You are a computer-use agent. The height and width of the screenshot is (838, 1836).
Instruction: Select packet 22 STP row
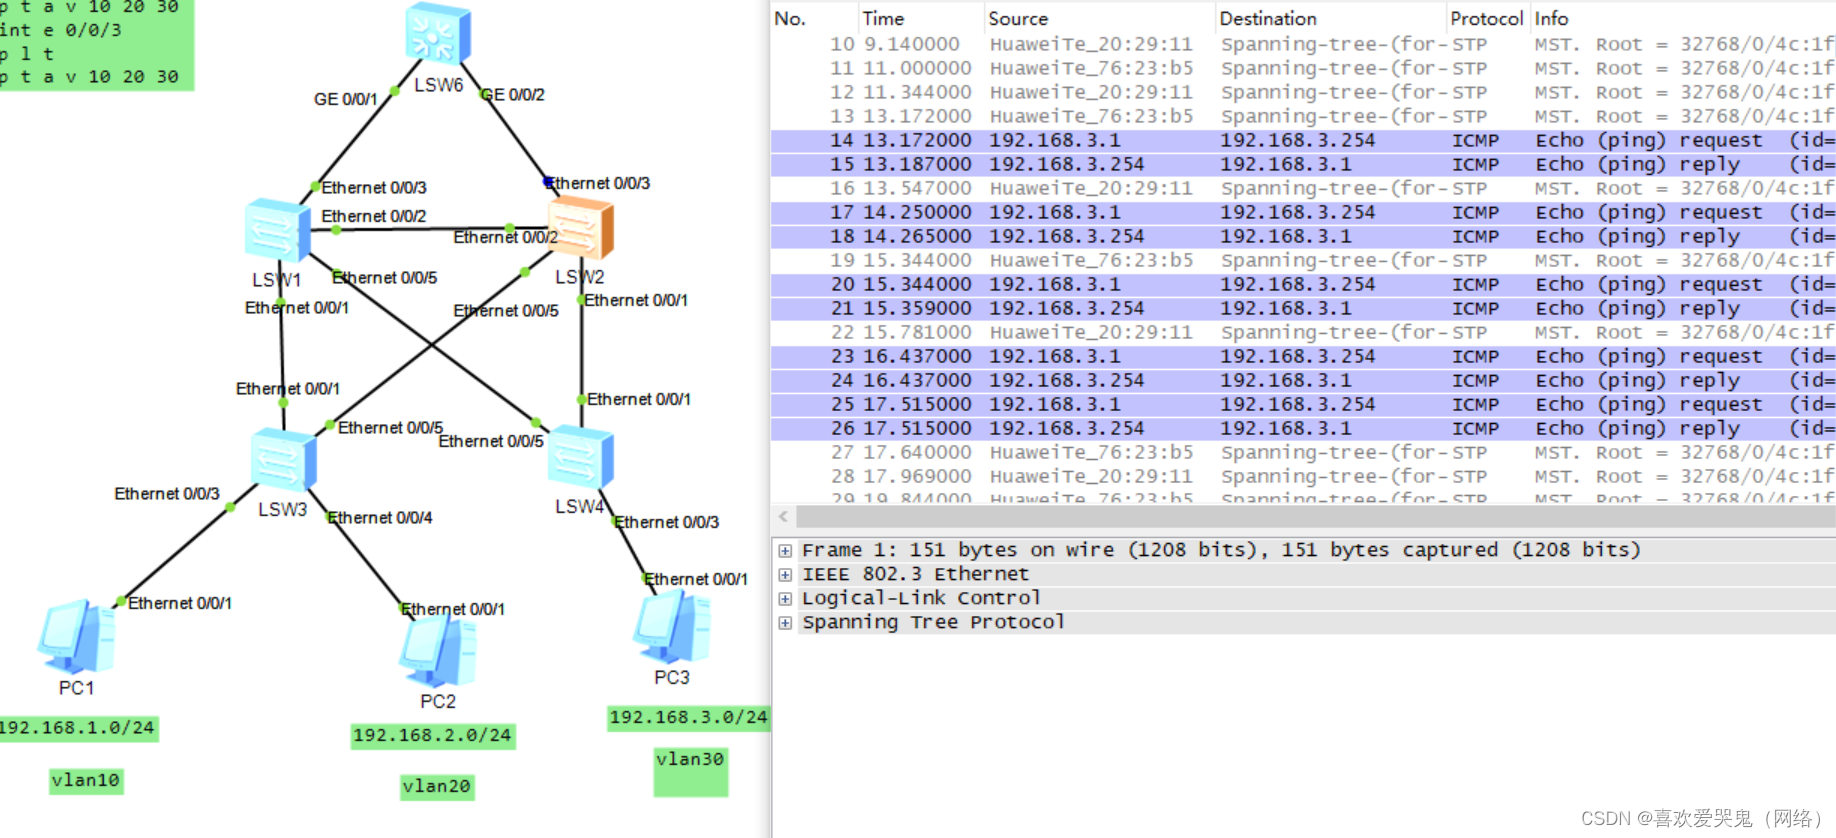[x=1303, y=333]
